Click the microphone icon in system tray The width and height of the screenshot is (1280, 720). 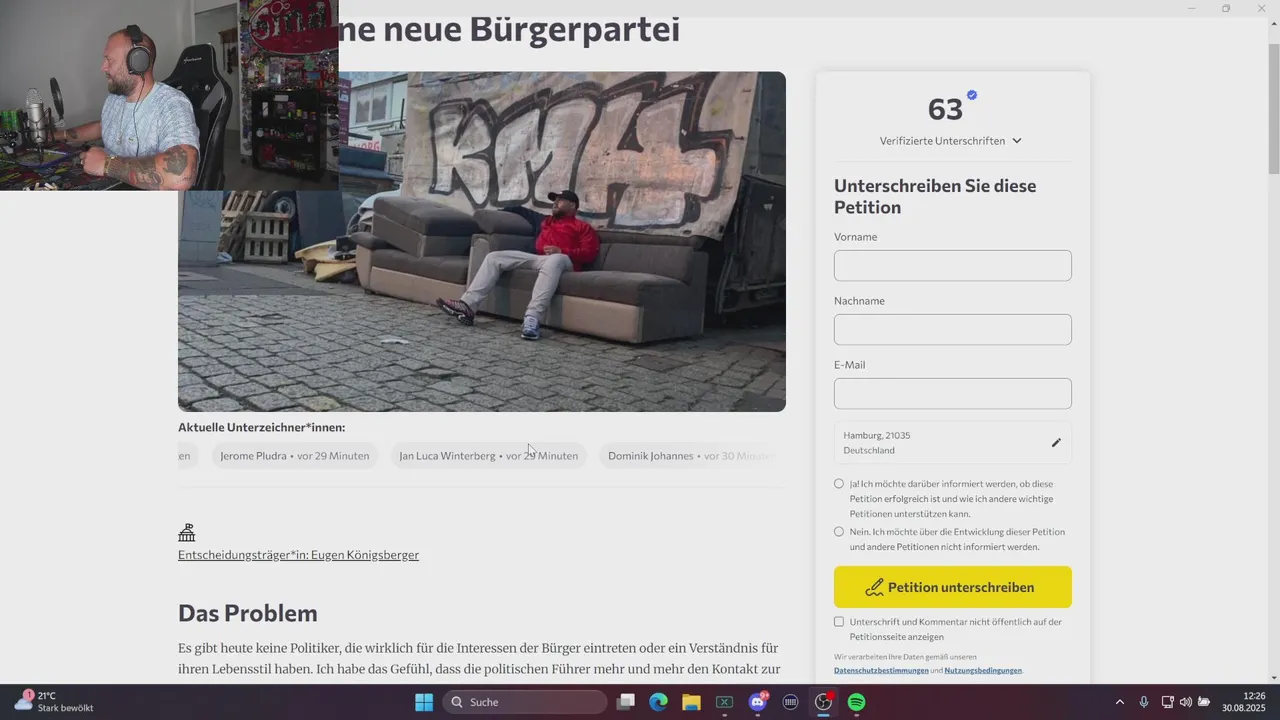(1143, 702)
